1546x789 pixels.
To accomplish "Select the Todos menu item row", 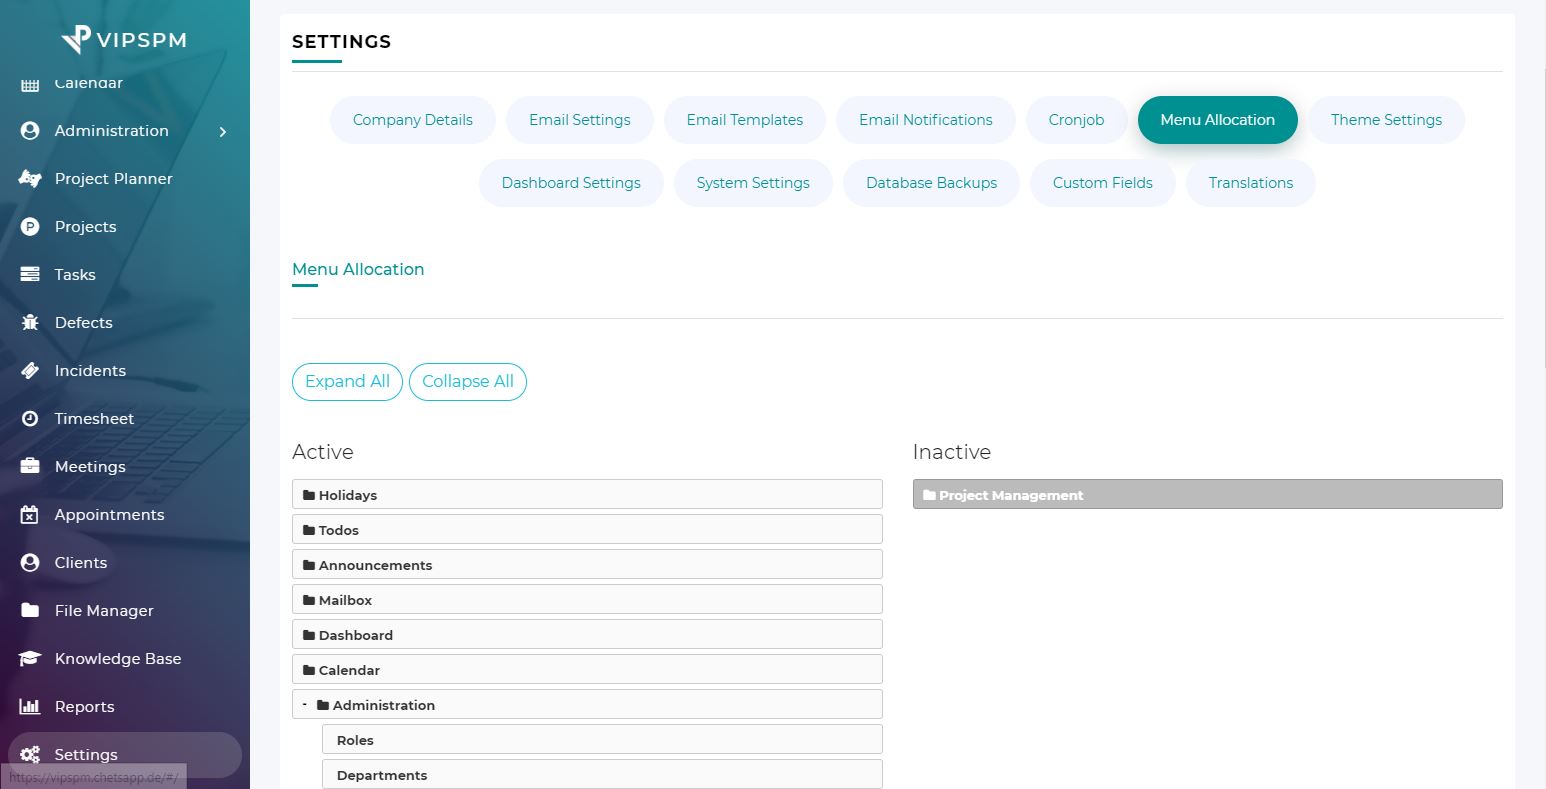I will pyautogui.click(x=587, y=529).
